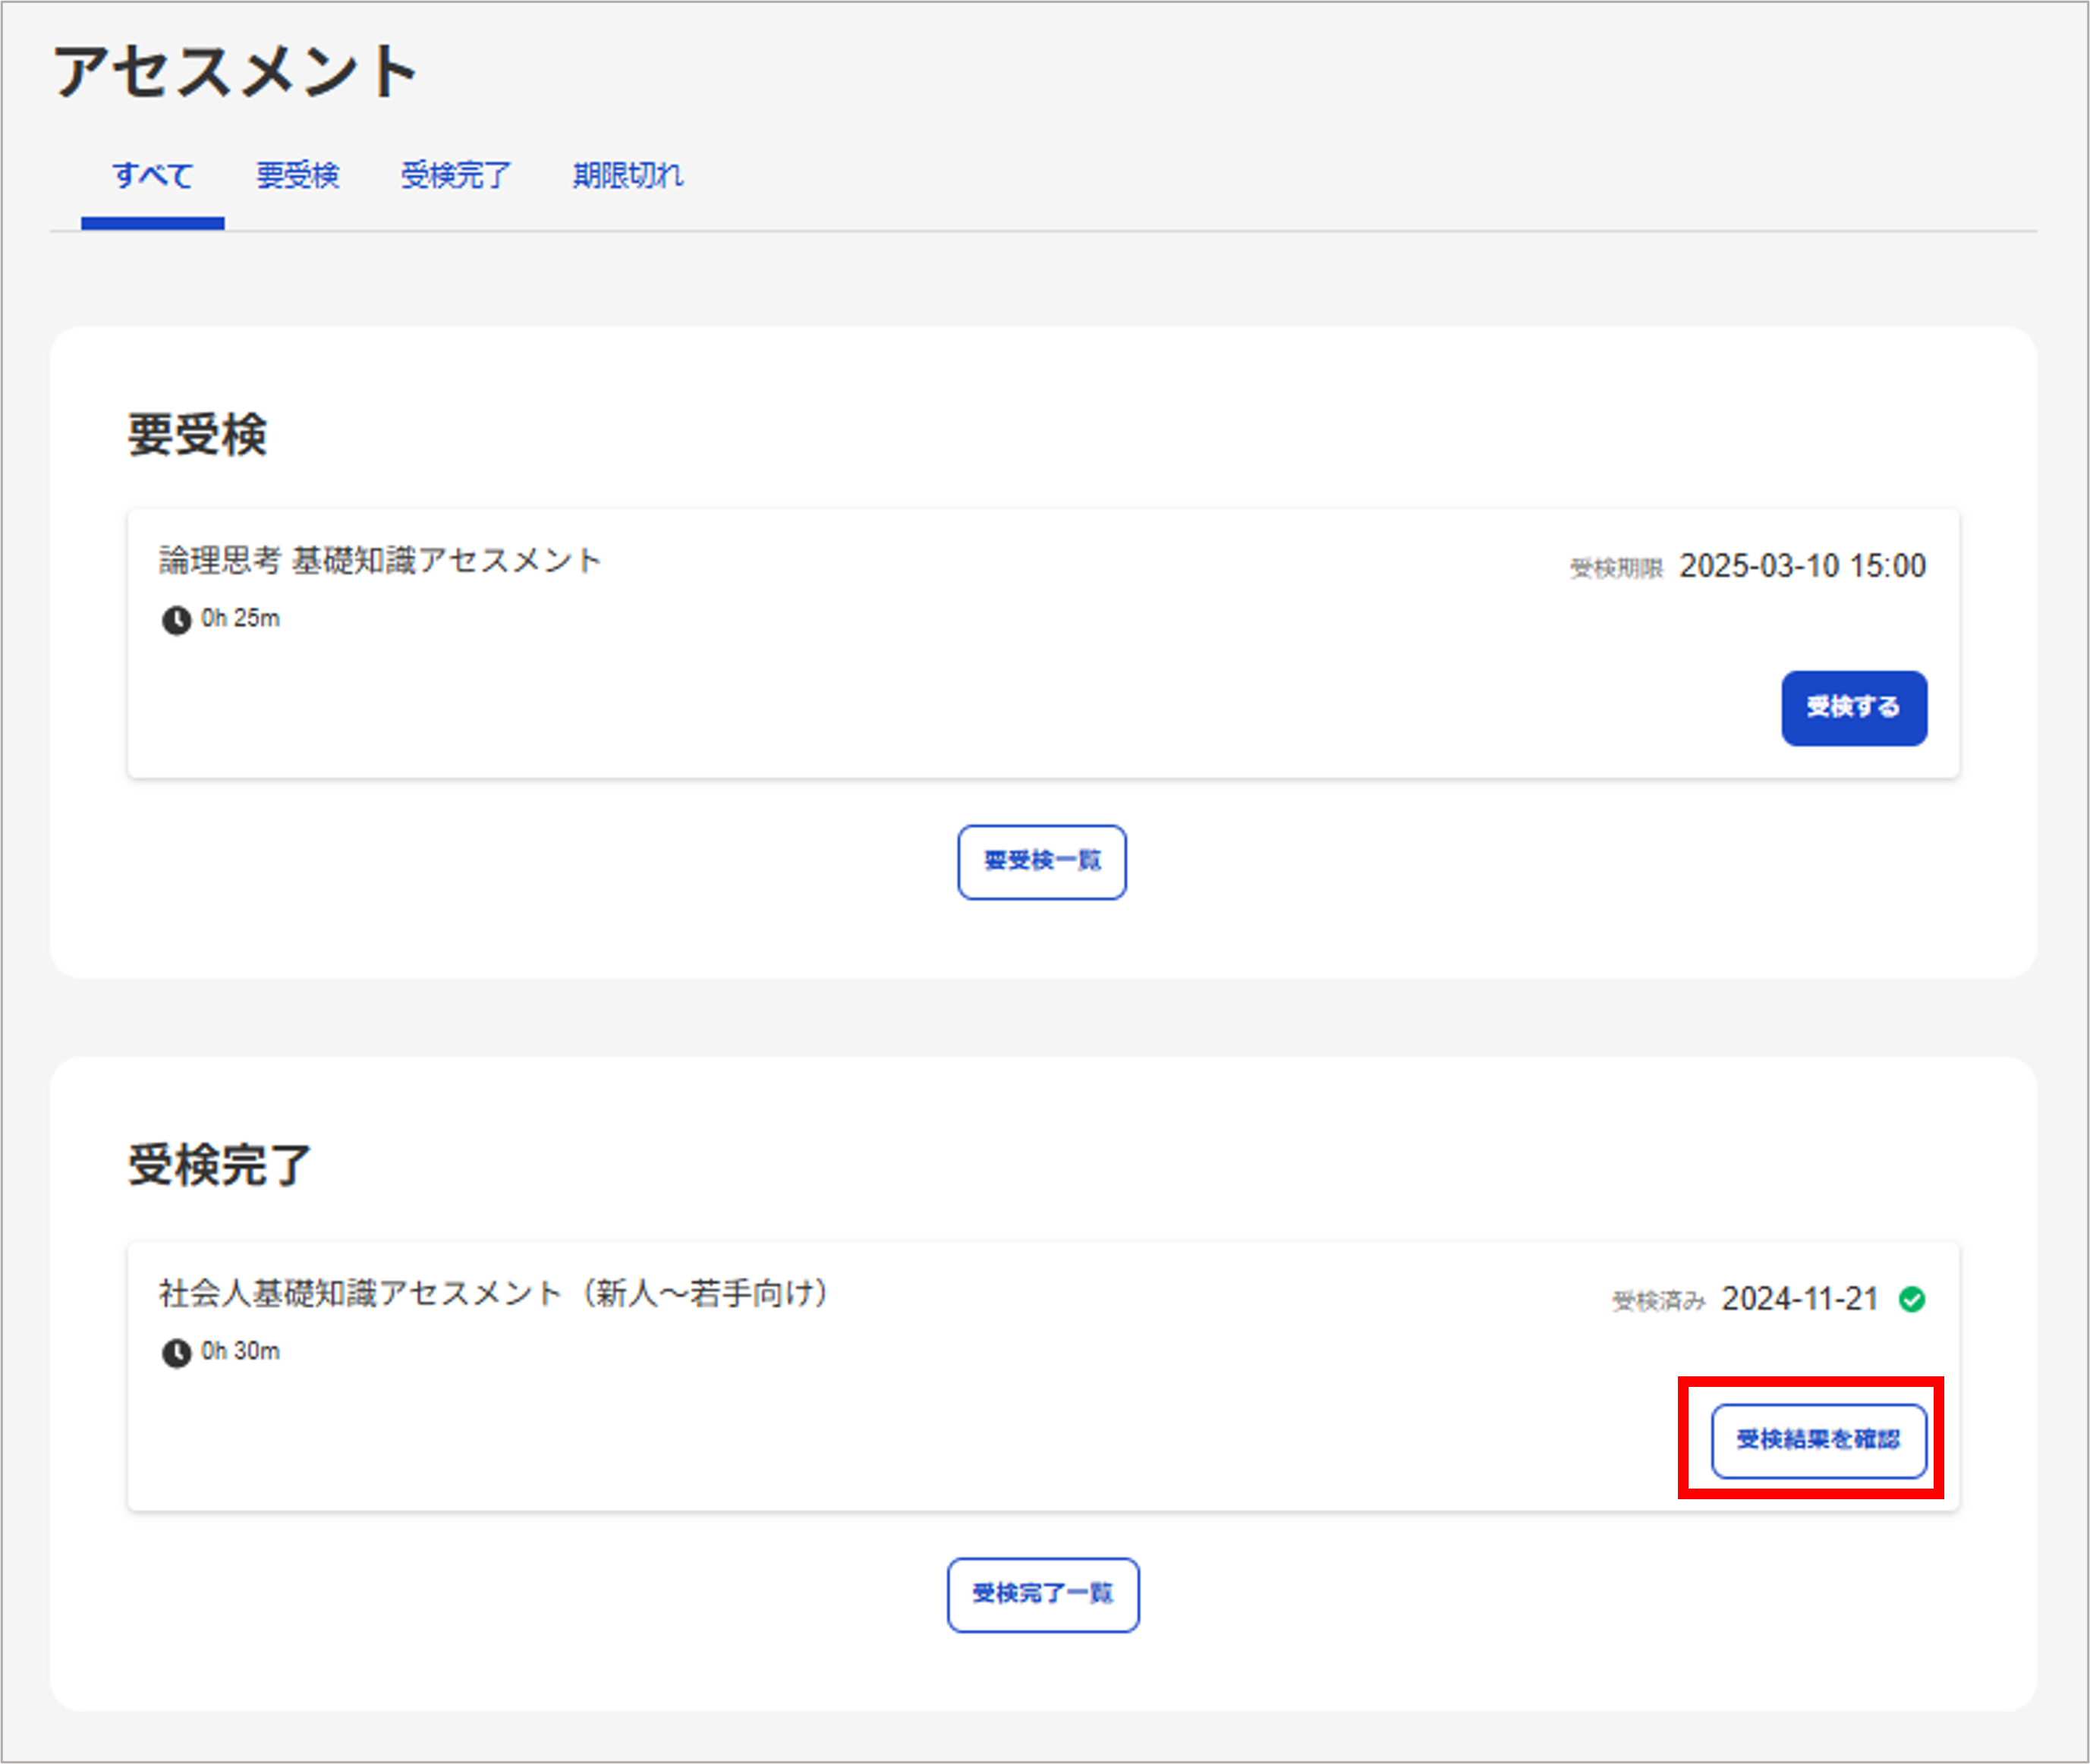
Task: Switch to the すべて tab
Action: coord(152,176)
